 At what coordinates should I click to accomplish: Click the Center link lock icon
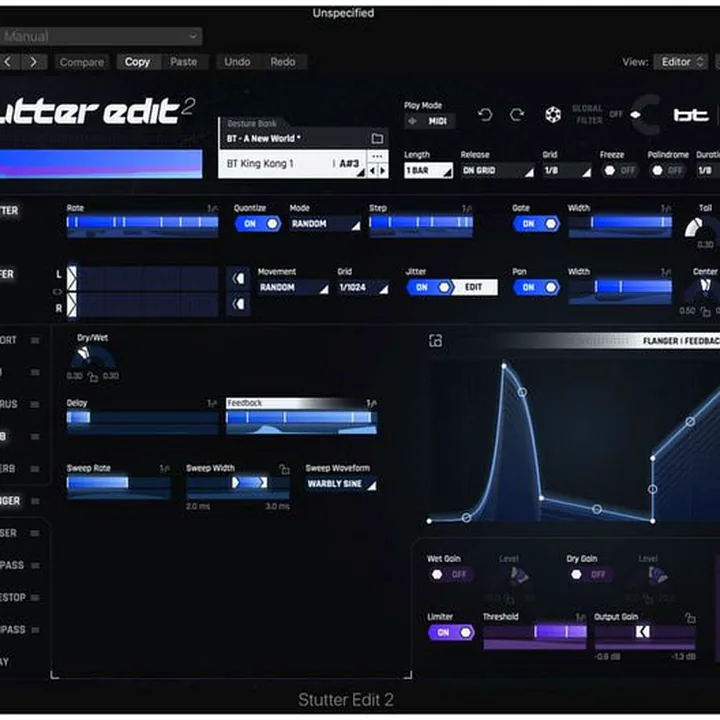(x=705, y=312)
